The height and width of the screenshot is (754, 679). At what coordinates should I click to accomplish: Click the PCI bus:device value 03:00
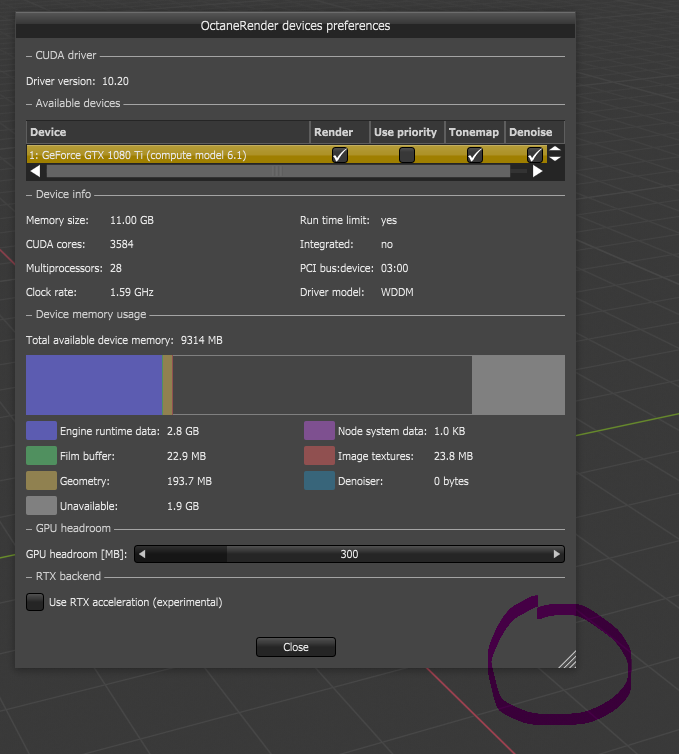tap(395, 268)
